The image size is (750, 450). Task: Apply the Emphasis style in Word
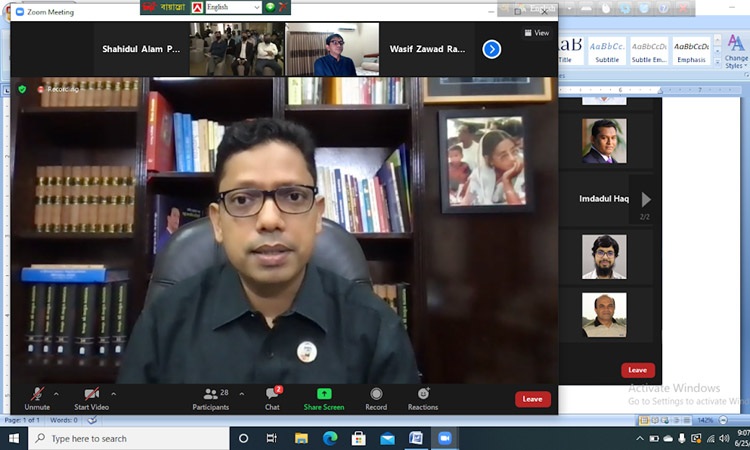691,51
